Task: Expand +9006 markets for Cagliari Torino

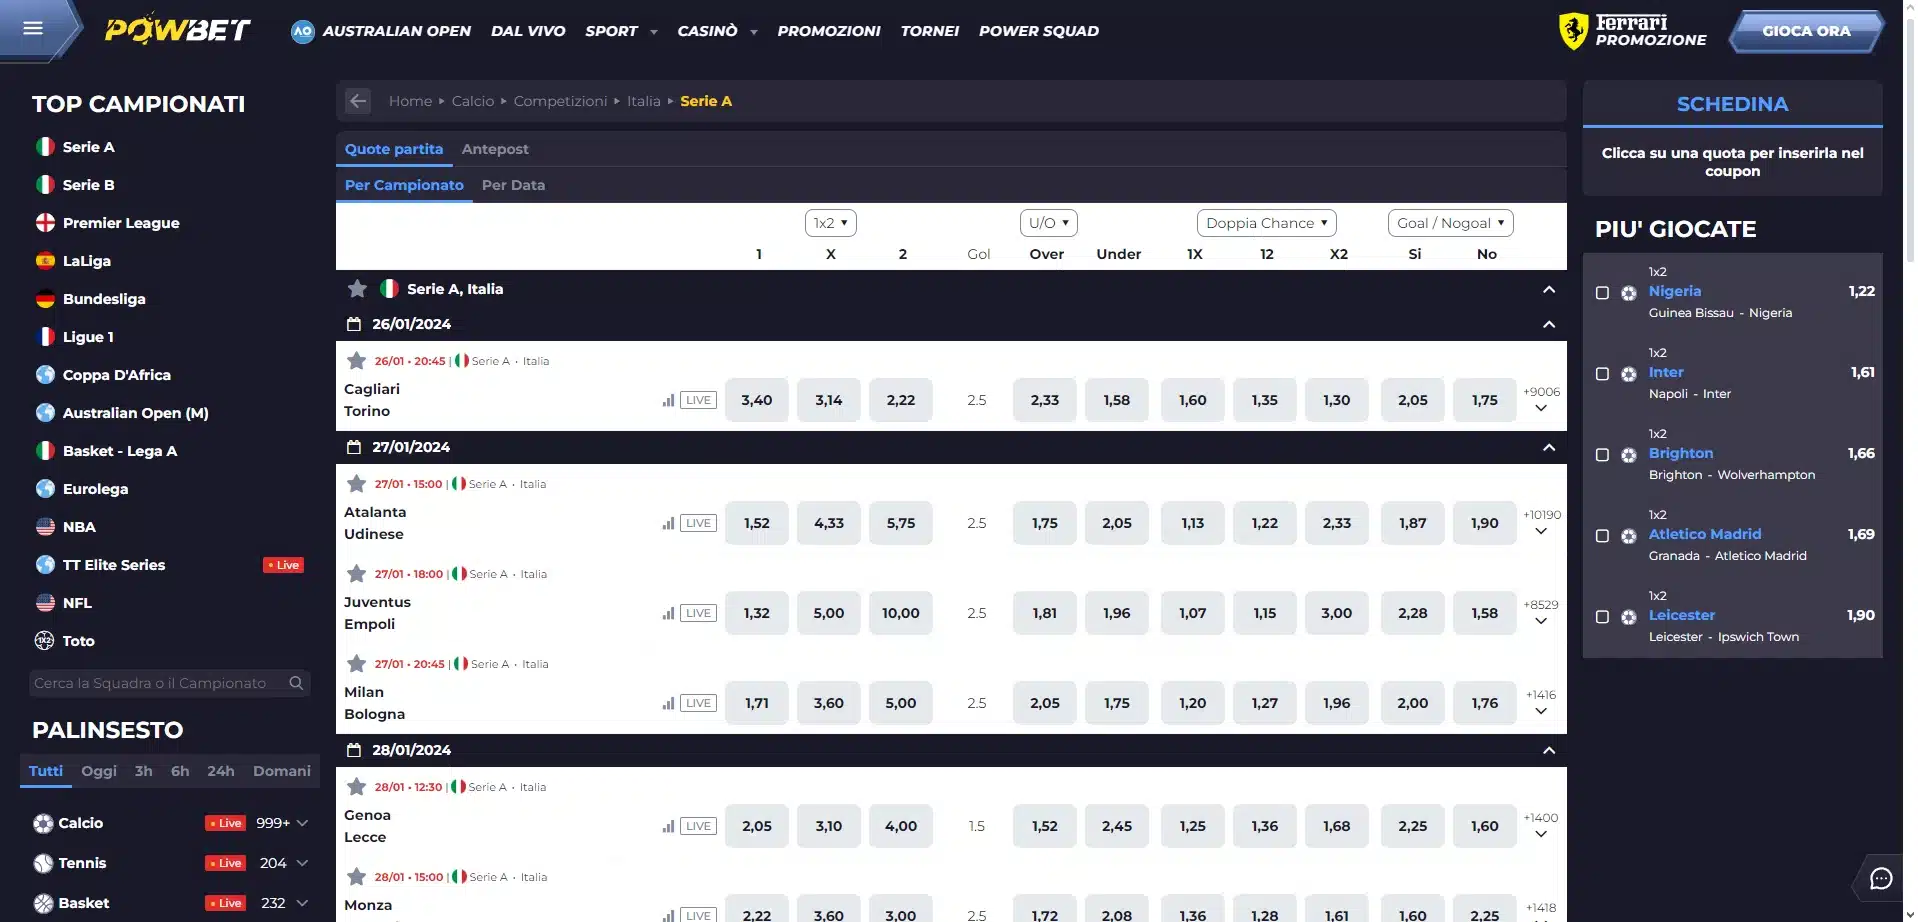Action: click(x=1541, y=400)
